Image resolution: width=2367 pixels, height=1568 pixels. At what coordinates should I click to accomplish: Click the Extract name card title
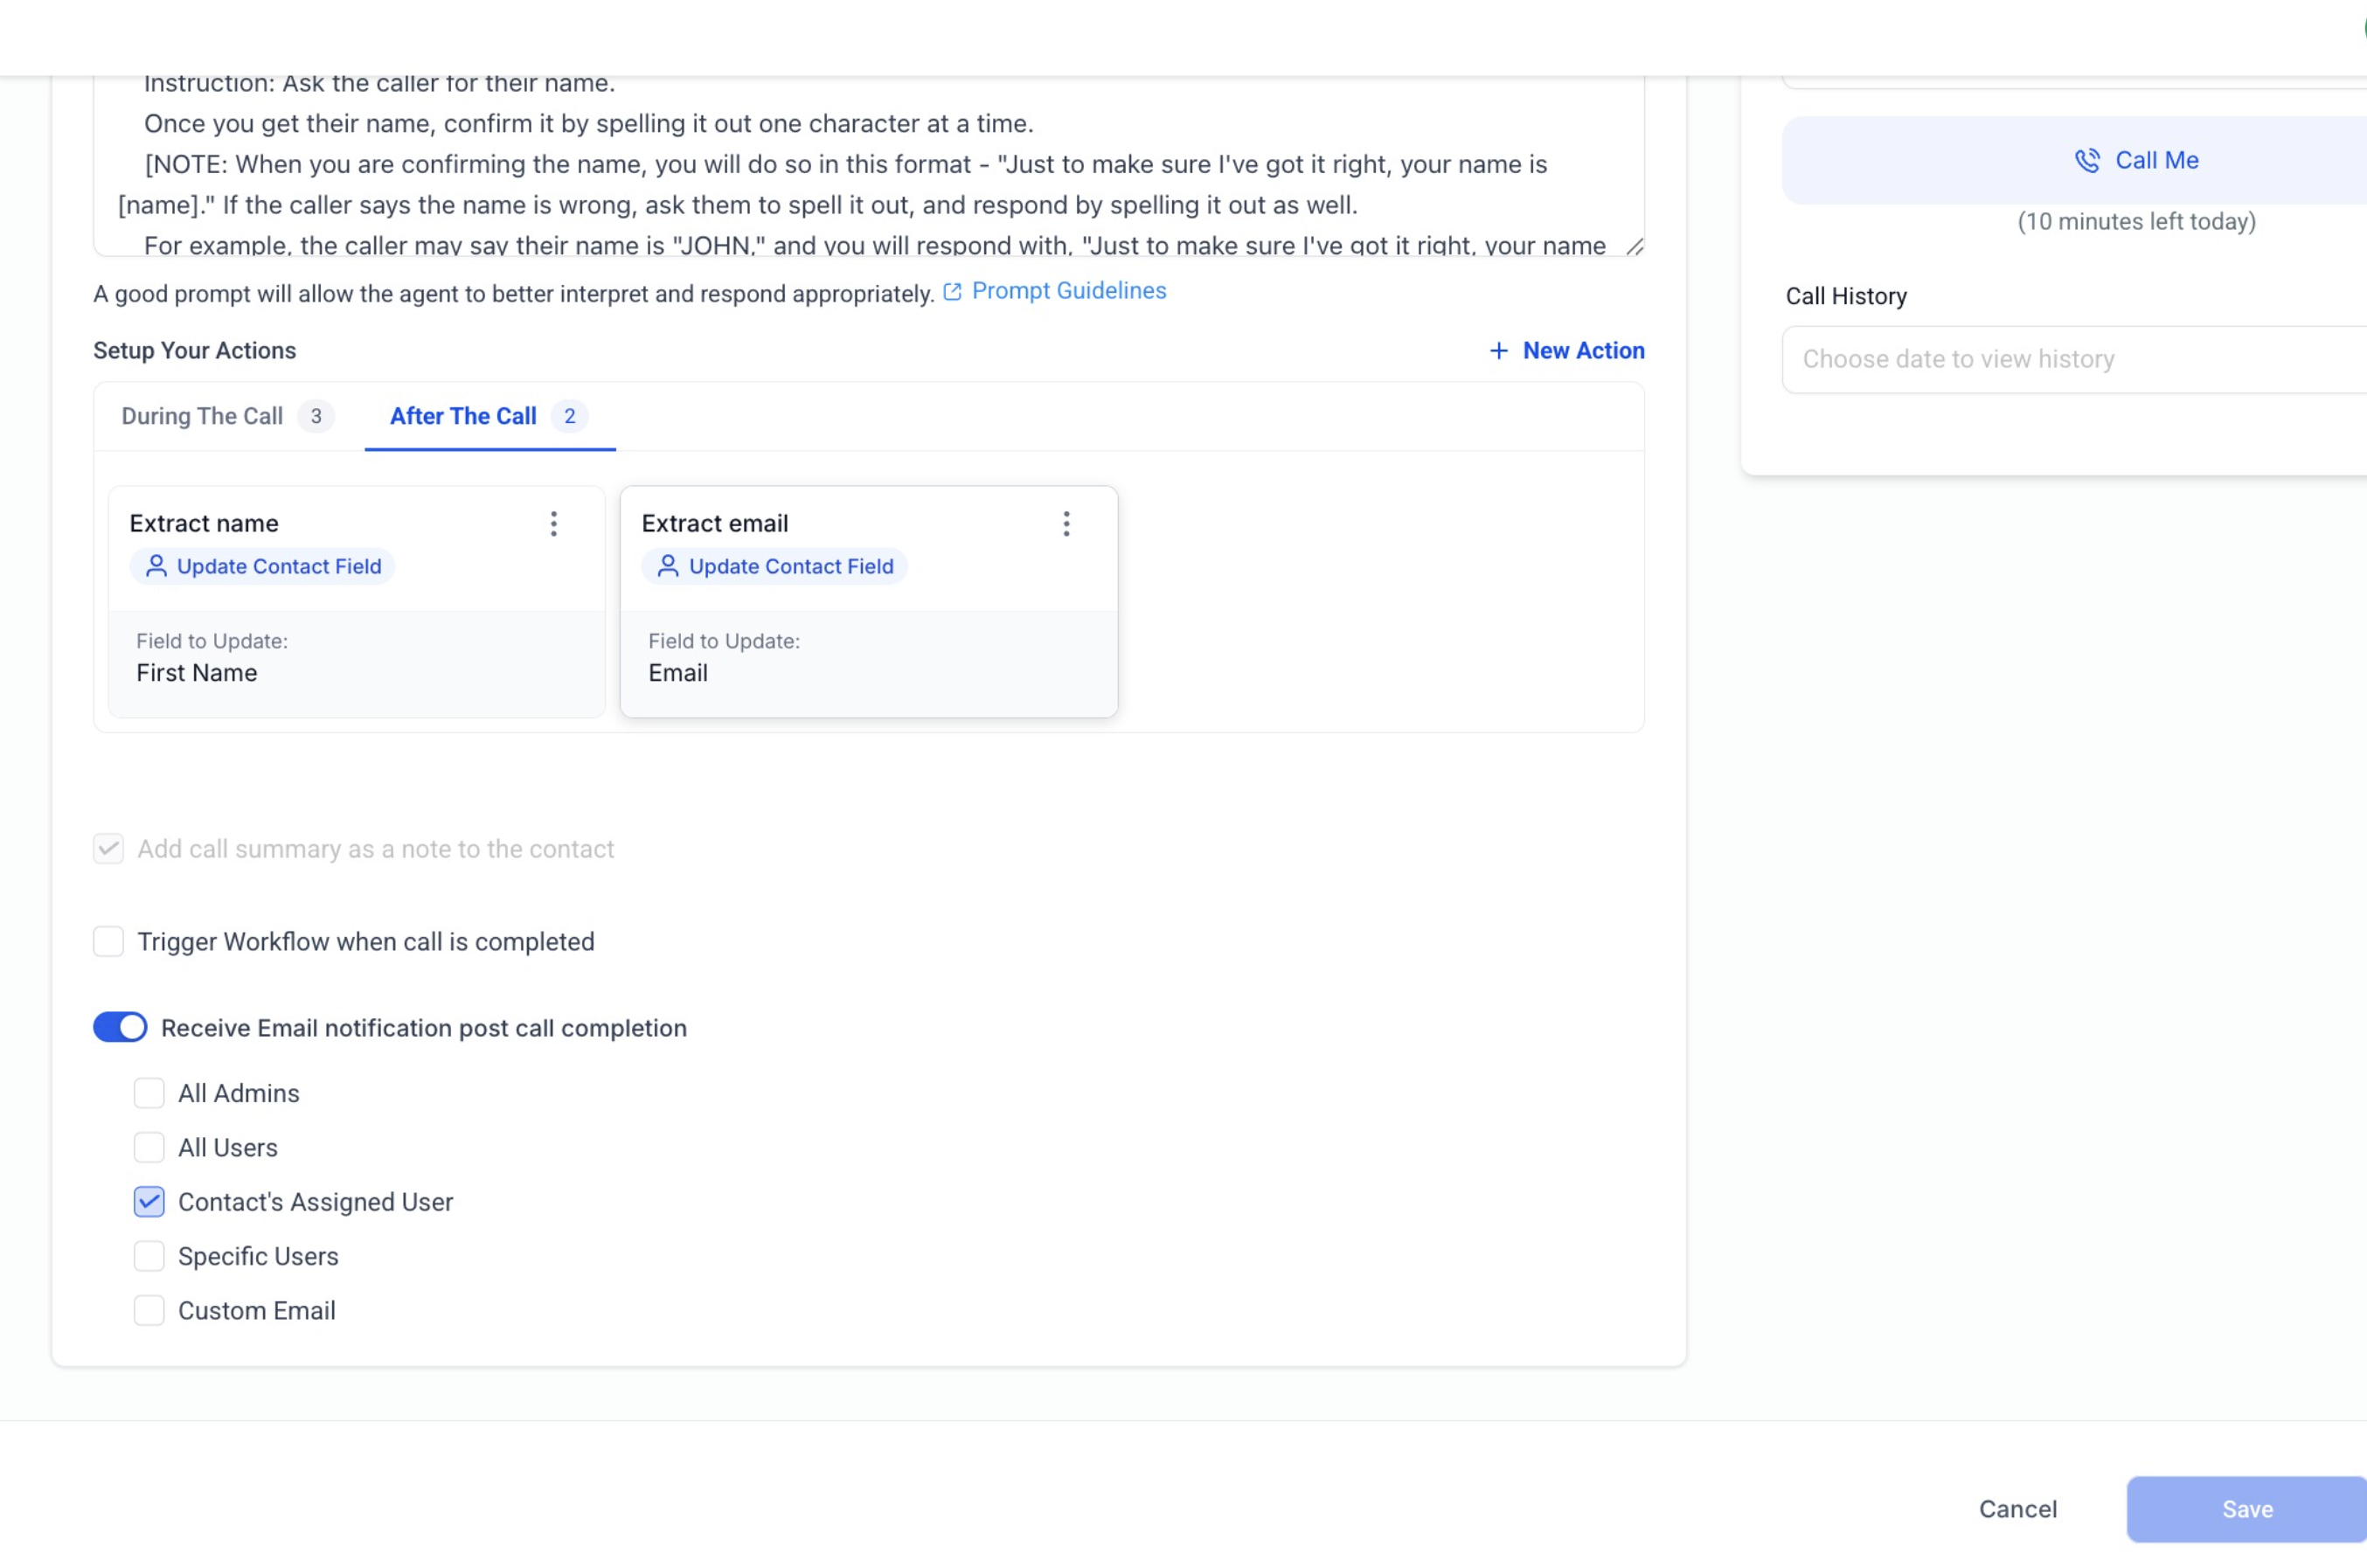pos(204,523)
